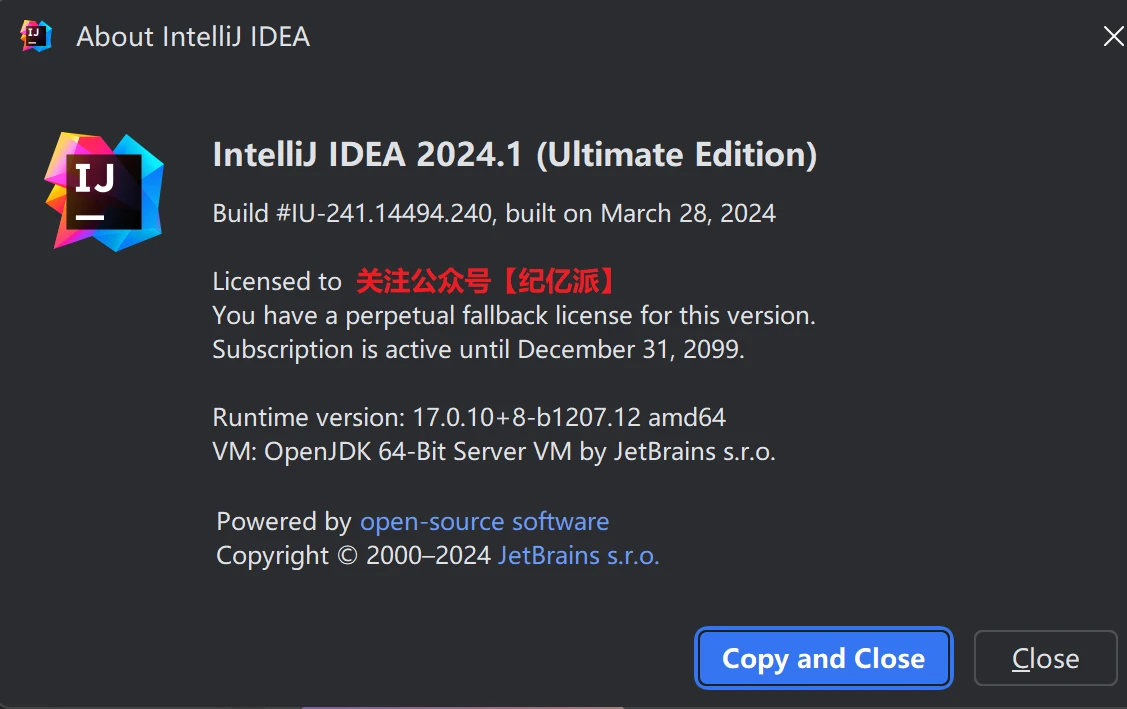This screenshot has height=709, width=1127.
Task: Click the Close button
Action: point(1045,658)
